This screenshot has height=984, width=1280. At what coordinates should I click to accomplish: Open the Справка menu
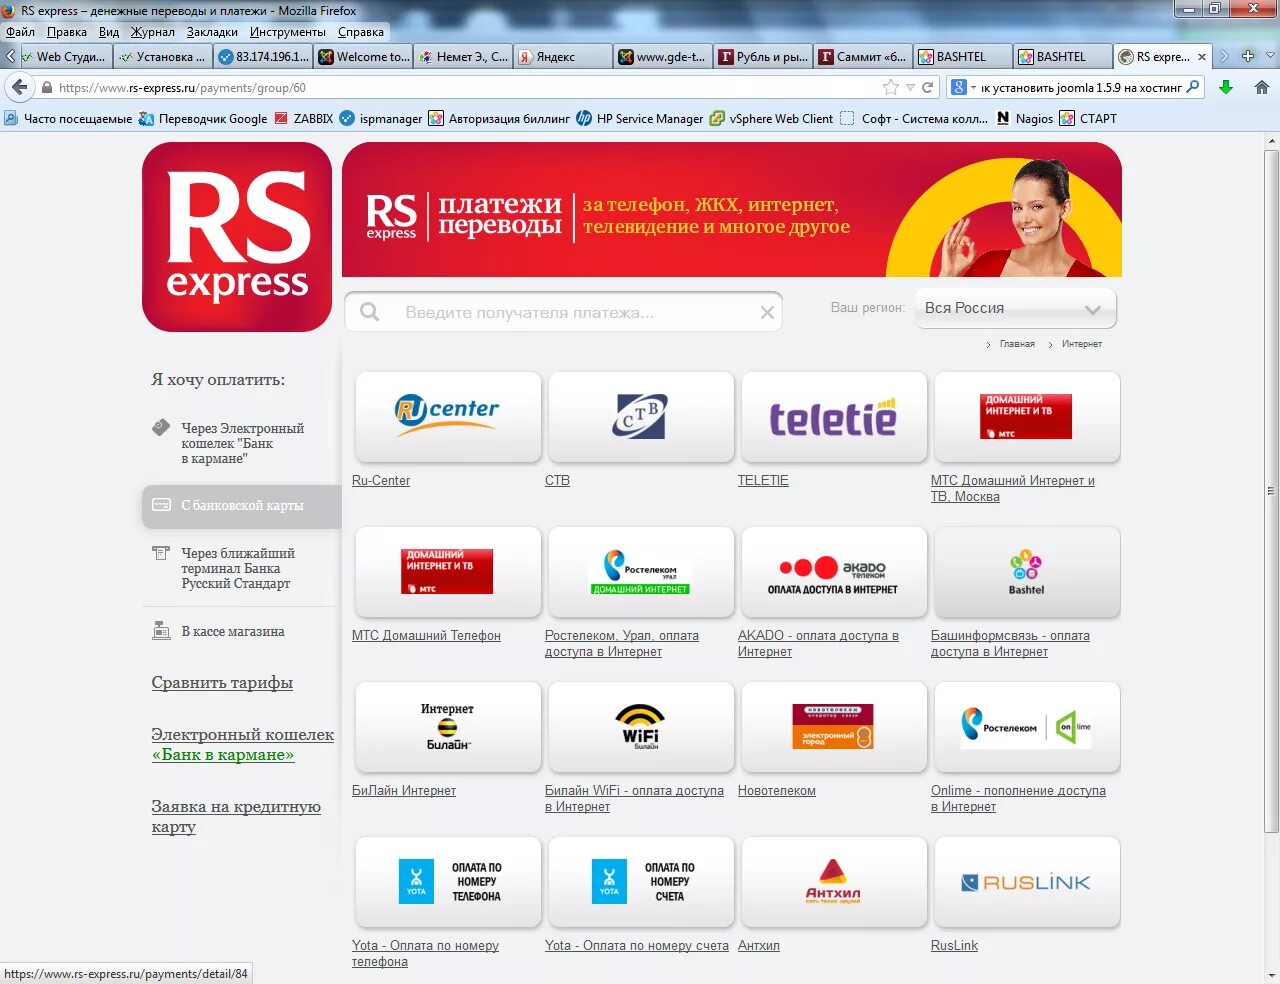click(x=361, y=32)
